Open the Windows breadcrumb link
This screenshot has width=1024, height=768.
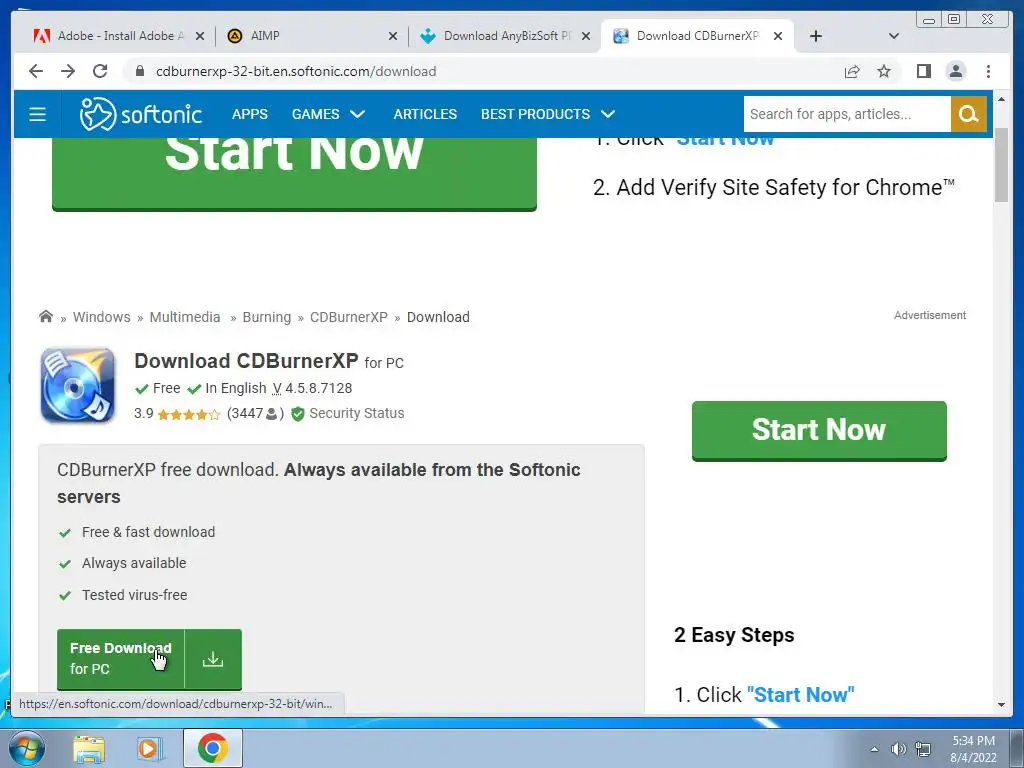pyautogui.click(x=101, y=317)
